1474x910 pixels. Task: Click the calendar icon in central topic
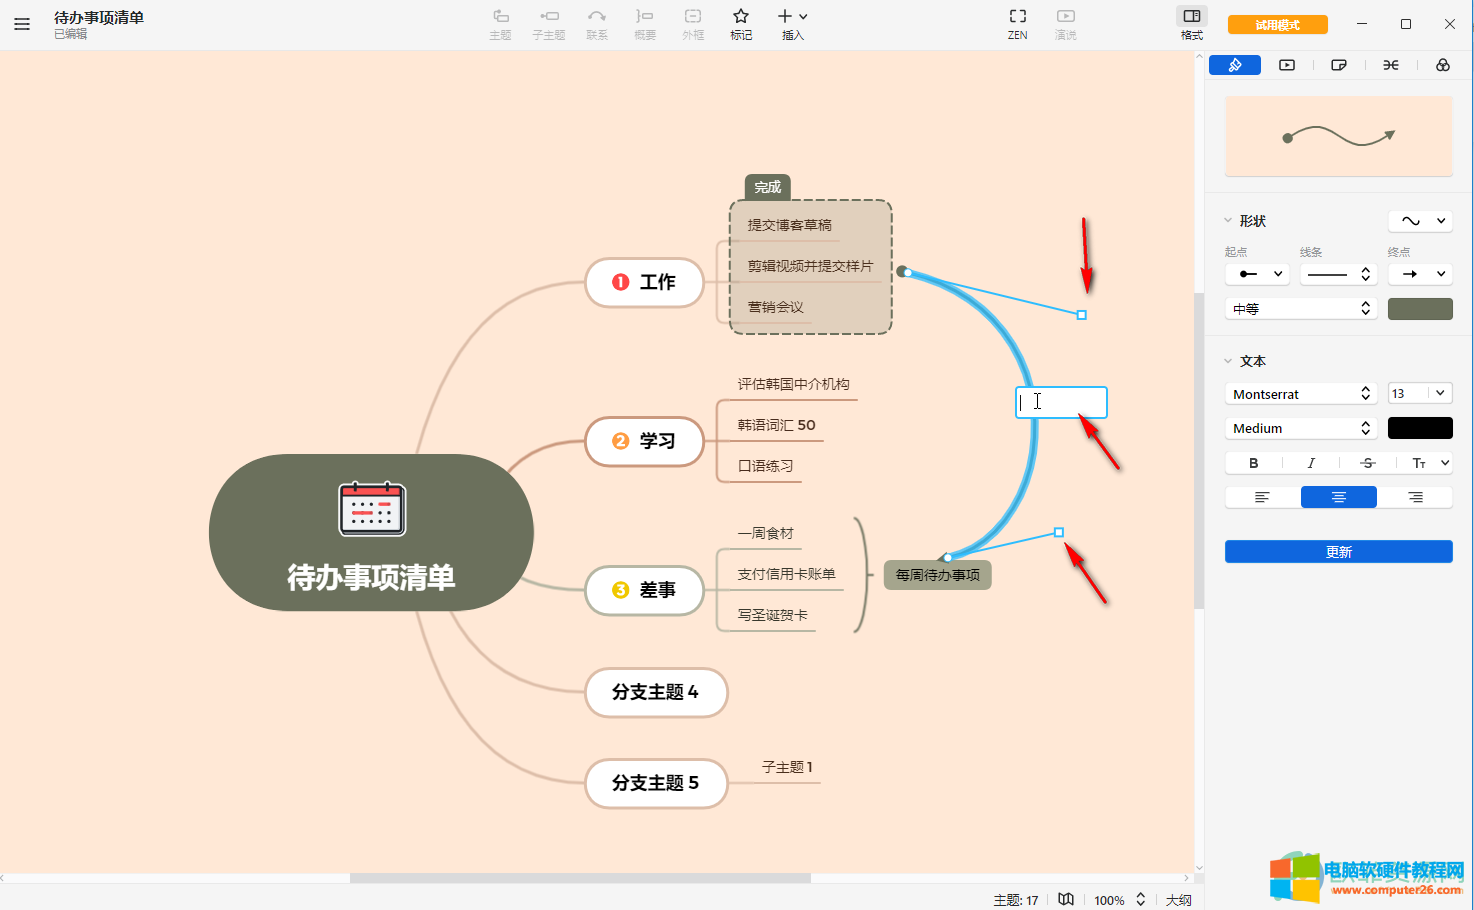point(372,508)
